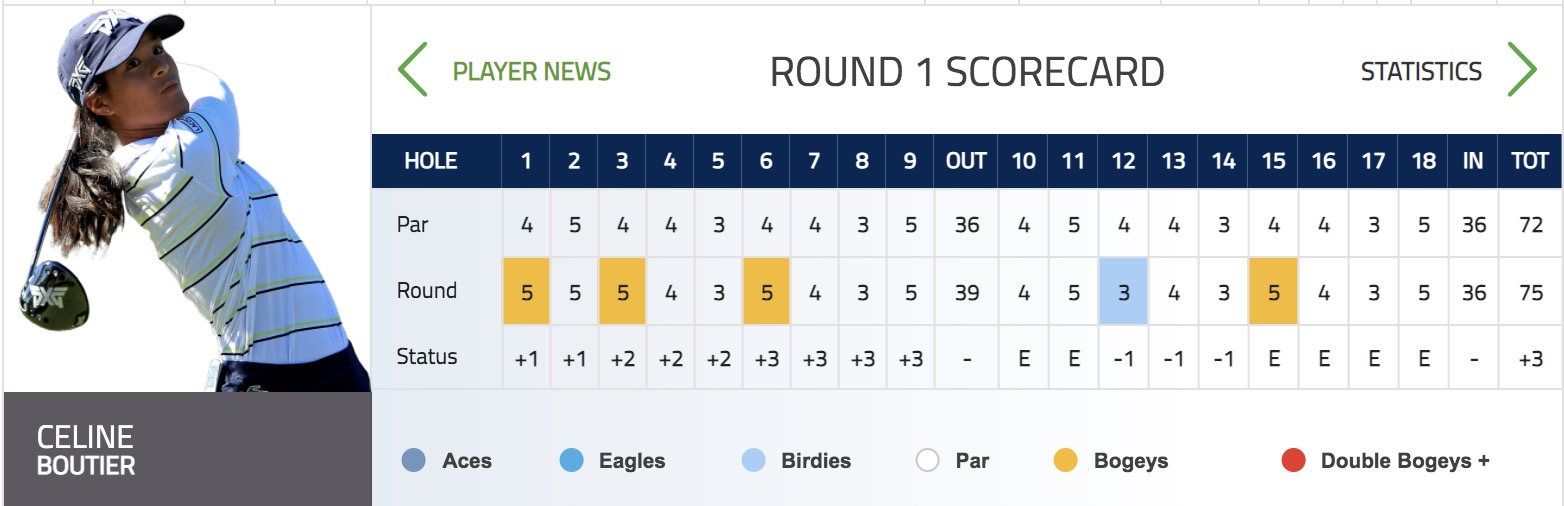Click the TOT column header

click(1530, 161)
